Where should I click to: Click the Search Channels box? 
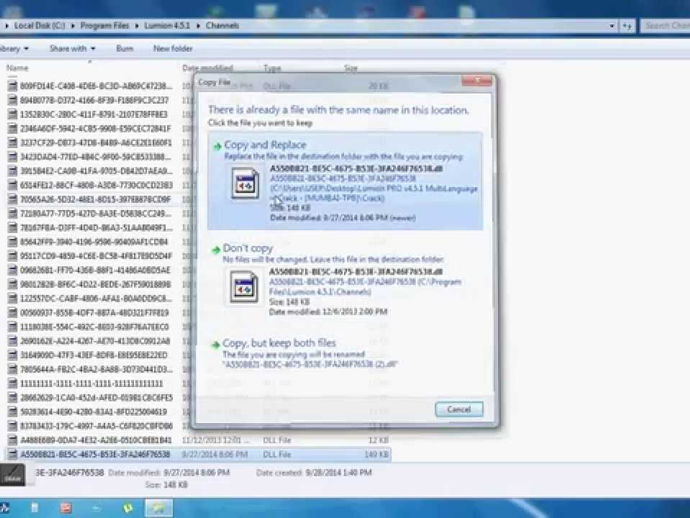pos(665,26)
